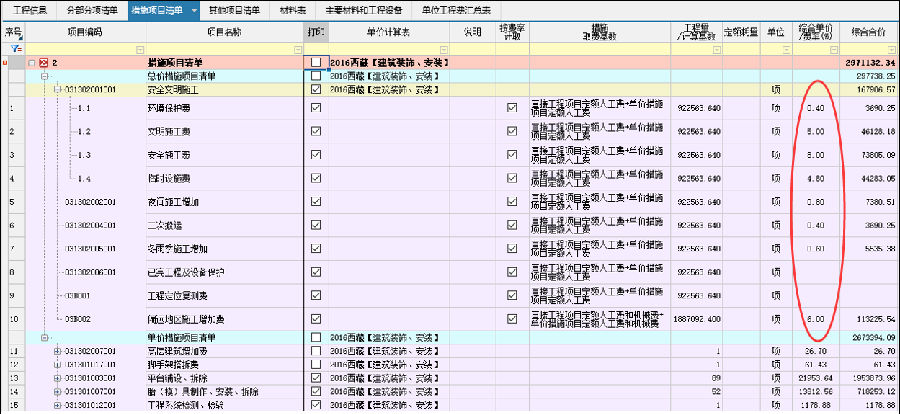
Task: Open the dropdown arrow on 措施项目清单 tab
Action: (x=194, y=9)
